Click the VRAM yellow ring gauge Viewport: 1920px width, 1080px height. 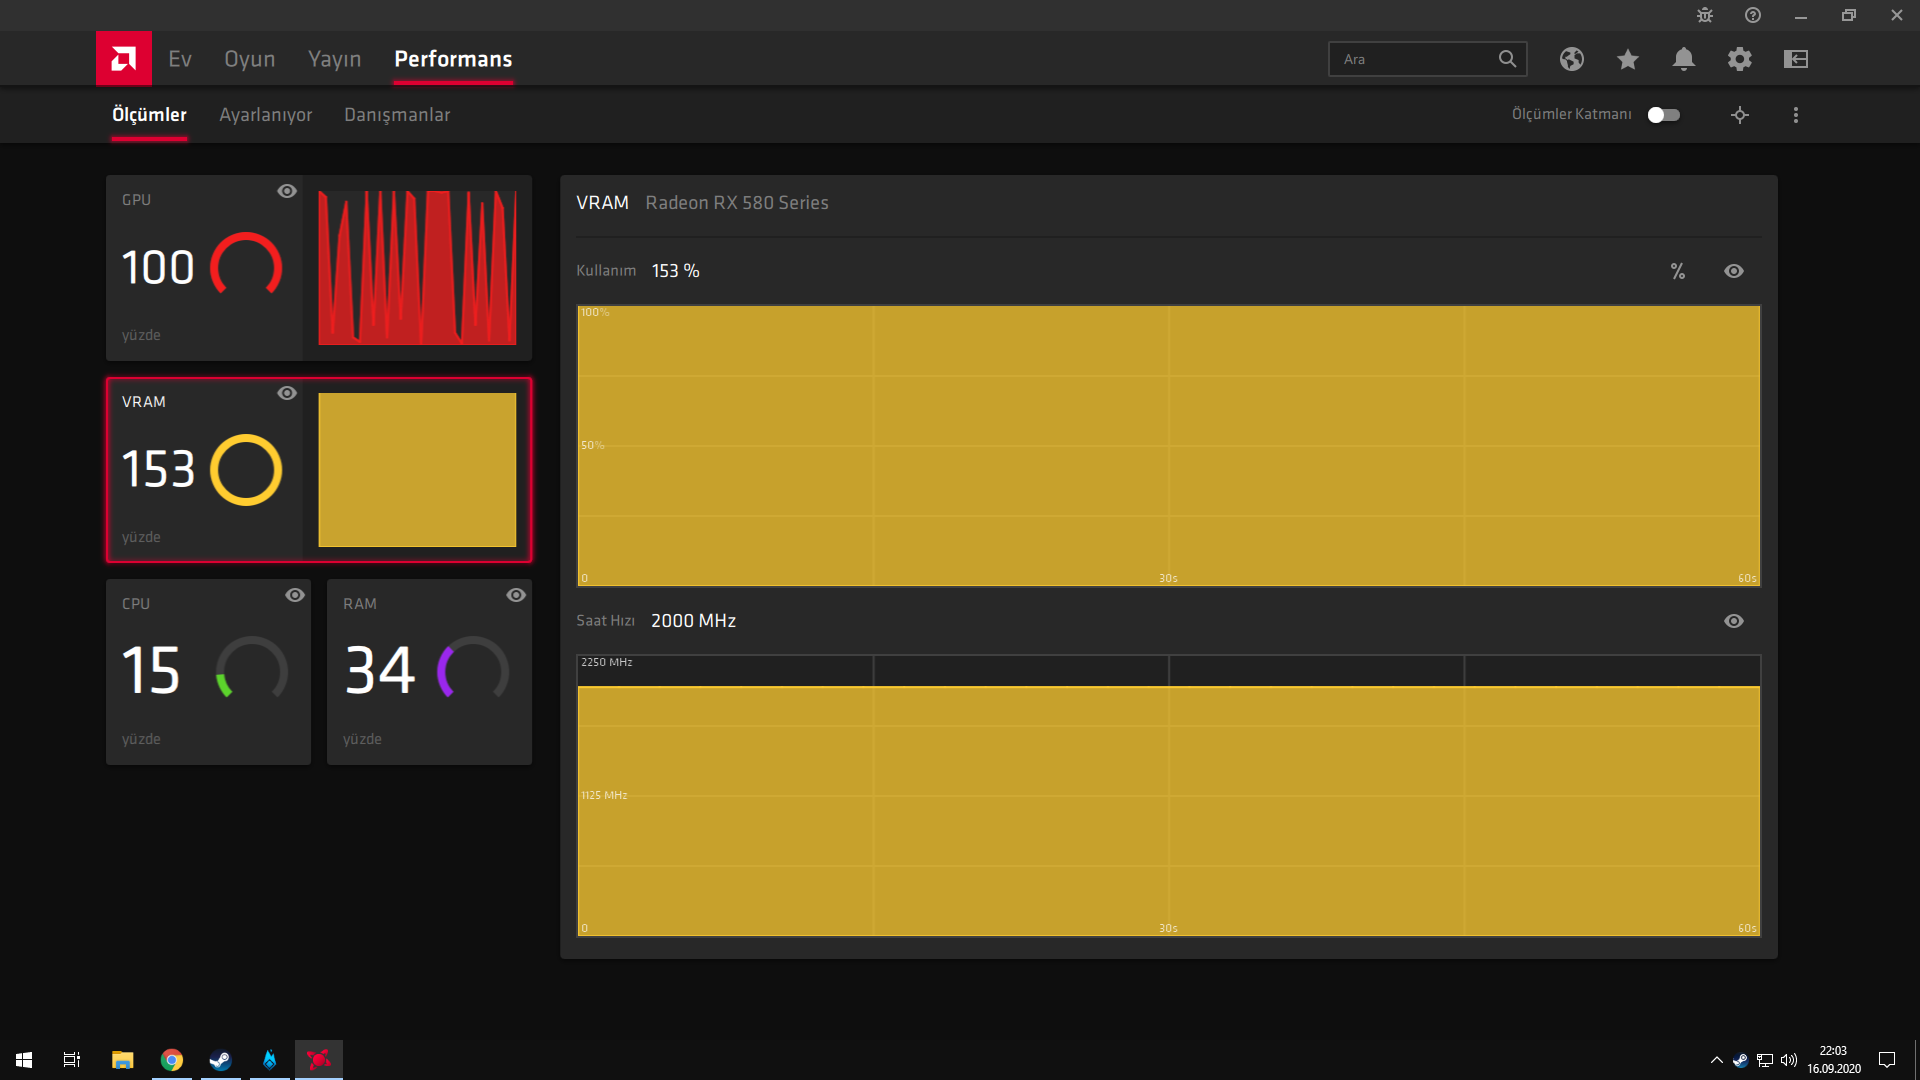tap(246, 469)
